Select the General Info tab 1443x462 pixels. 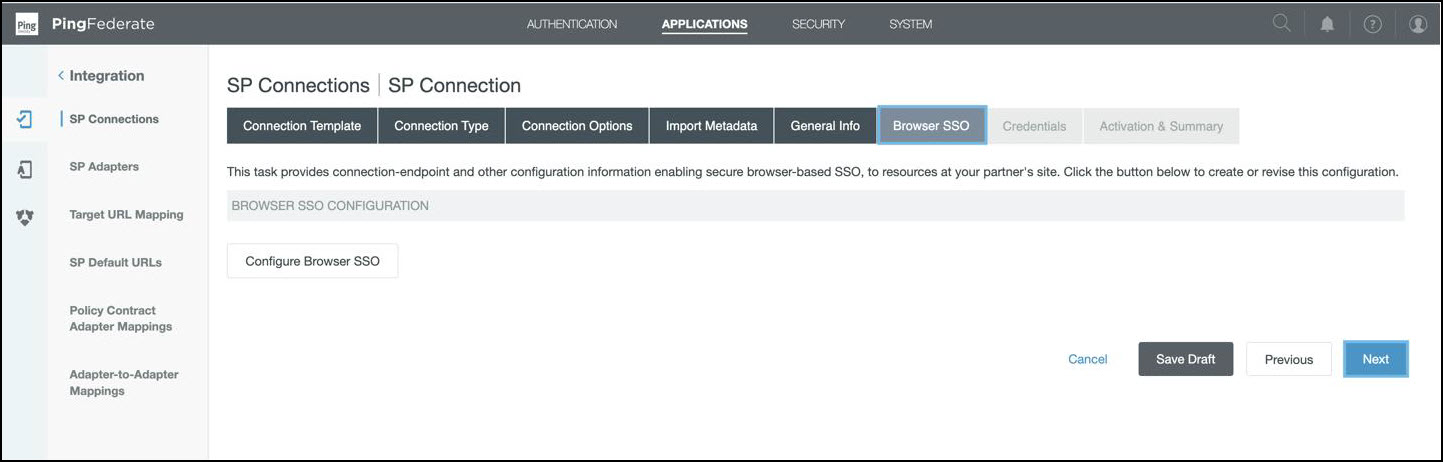(x=824, y=126)
